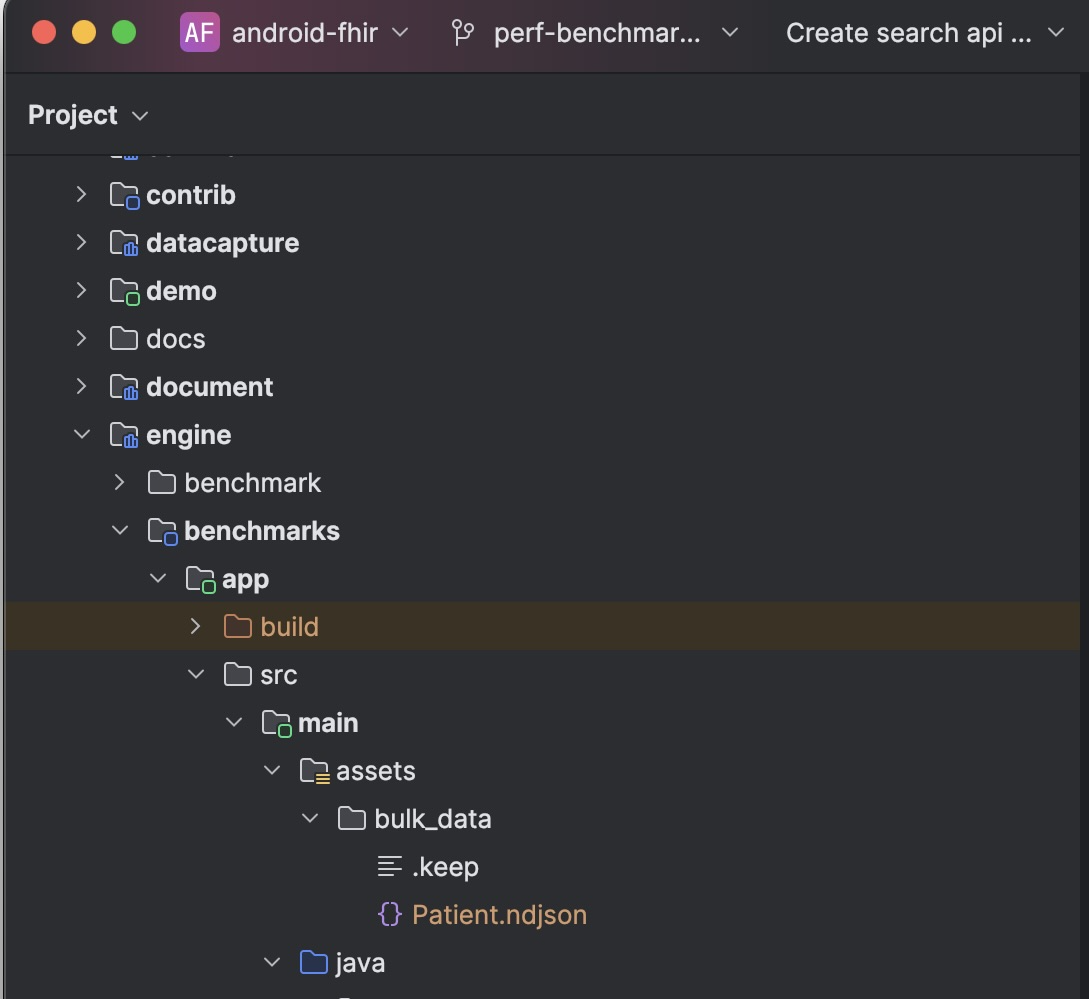Click the datacapture module folder icon
The width and height of the screenshot is (1089, 999).
[124, 243]
